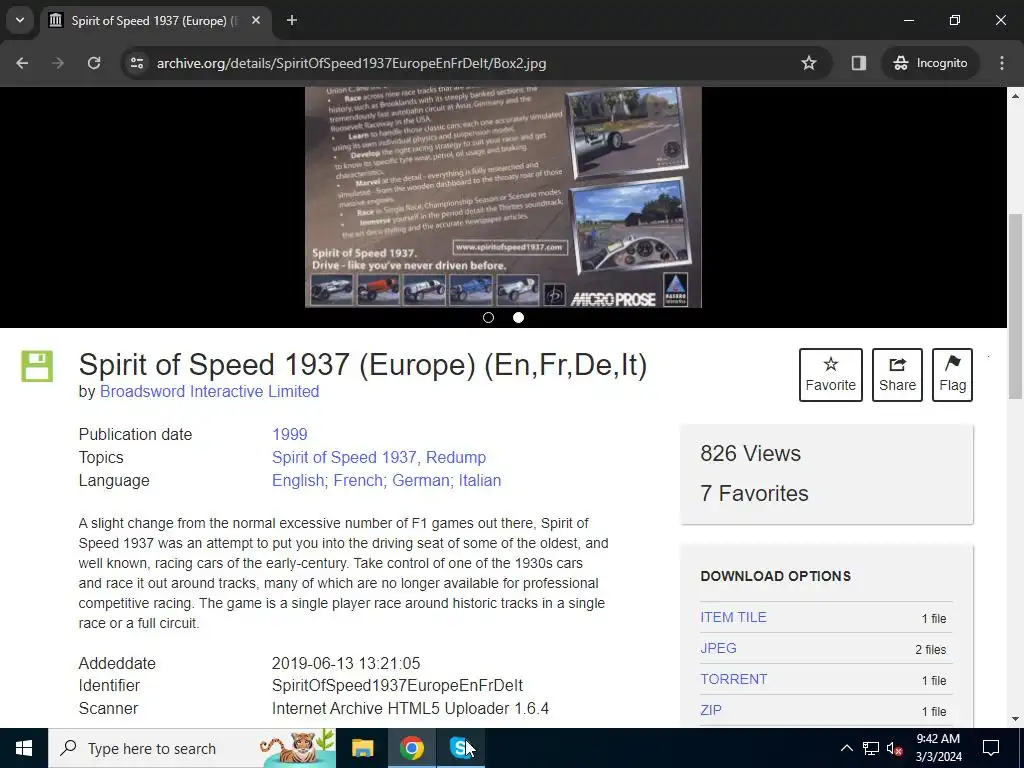Open the 1999 publication date link
The image size is (1024, 768).
(290, 435)
